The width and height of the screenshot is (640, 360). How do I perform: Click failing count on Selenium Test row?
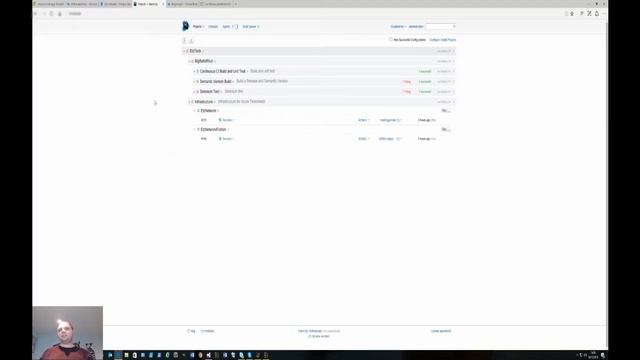[x=407, y=92]
